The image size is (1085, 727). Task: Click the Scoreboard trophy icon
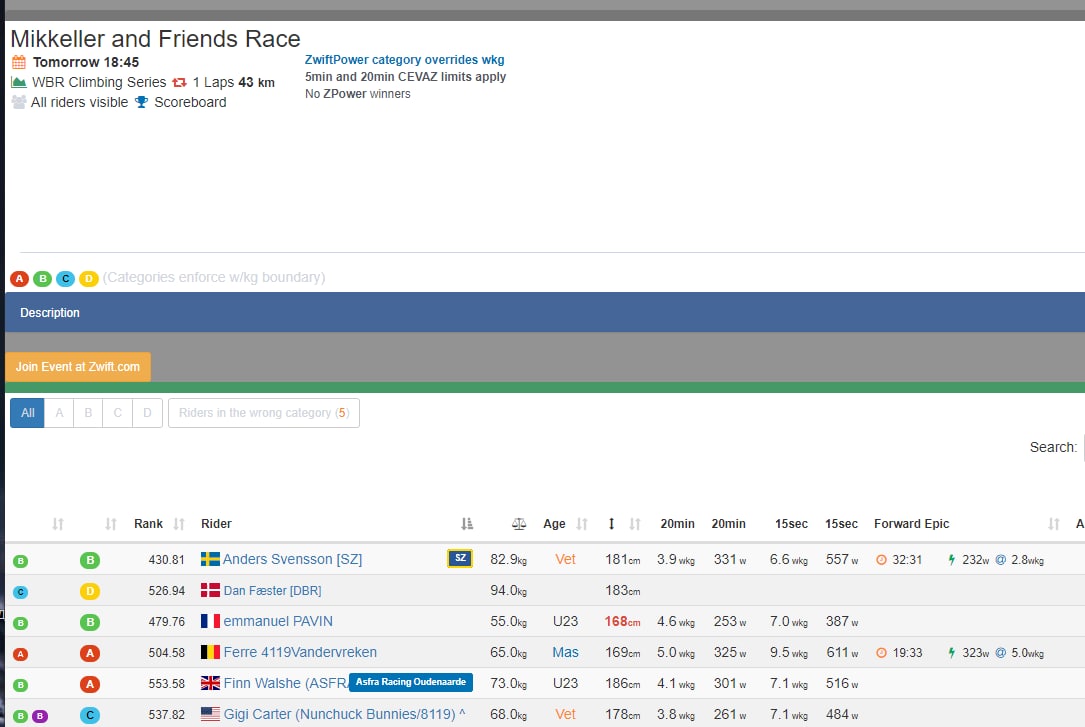(x=141, y=102)
